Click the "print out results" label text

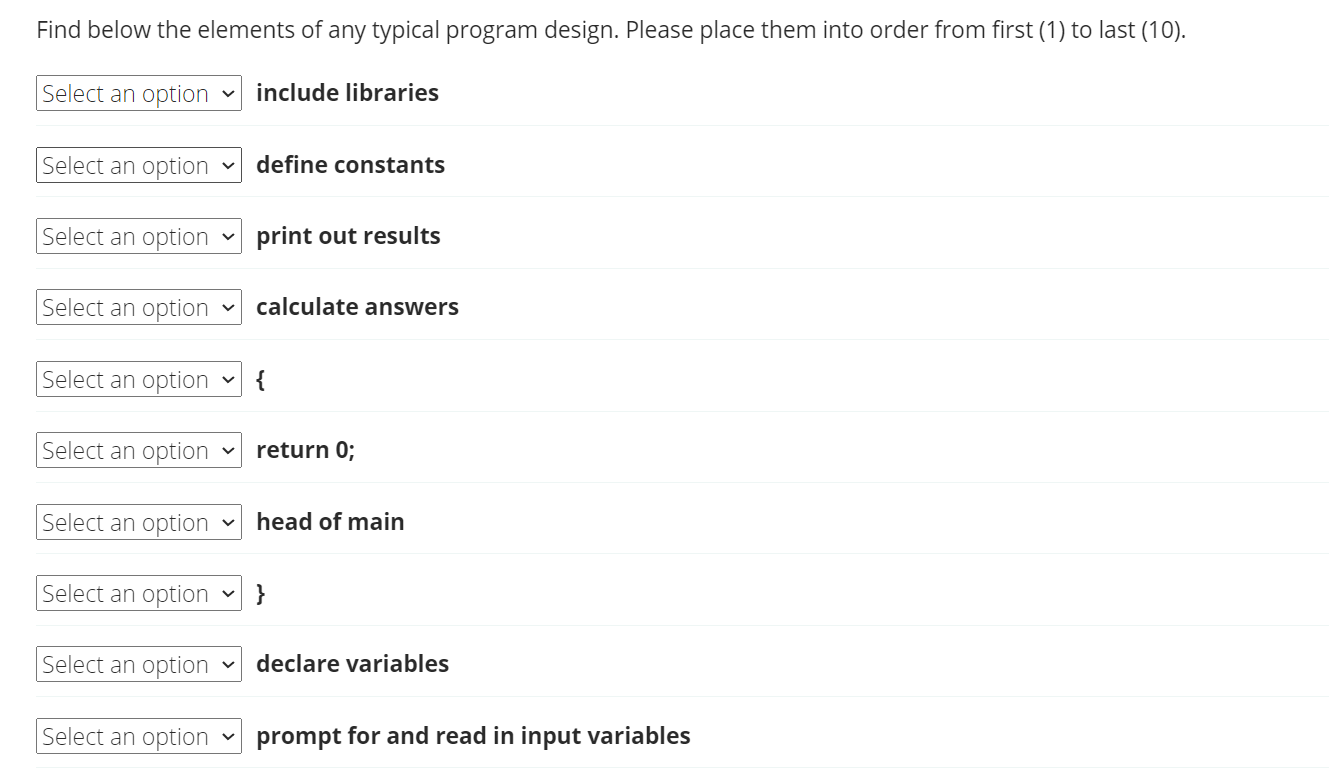tap(349, 236)
